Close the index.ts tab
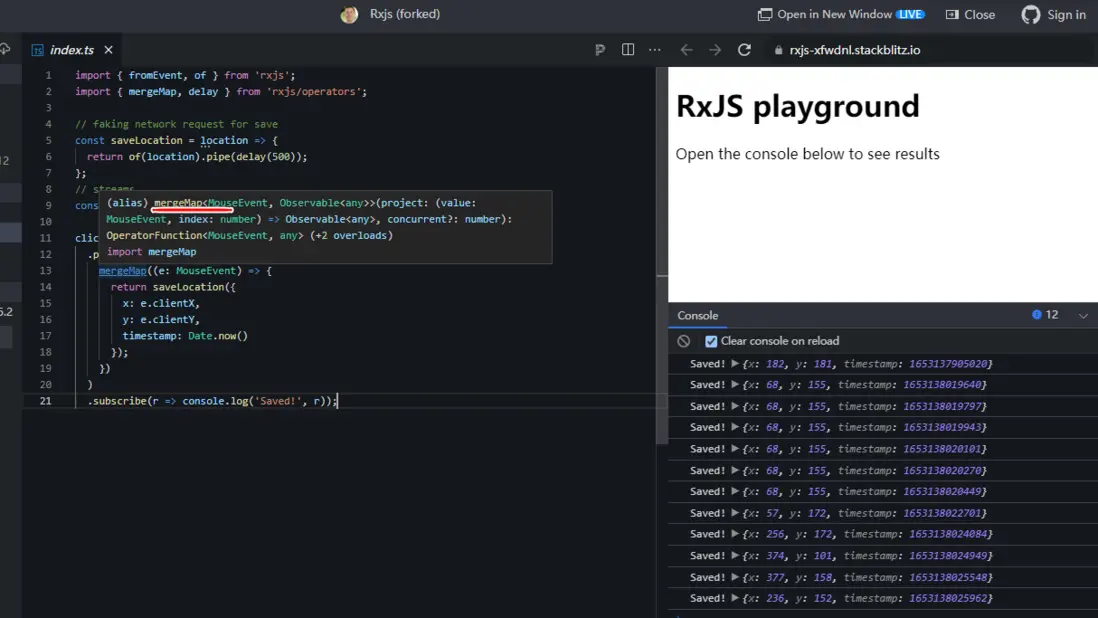Screen dimensions: 1098x618 108,50
